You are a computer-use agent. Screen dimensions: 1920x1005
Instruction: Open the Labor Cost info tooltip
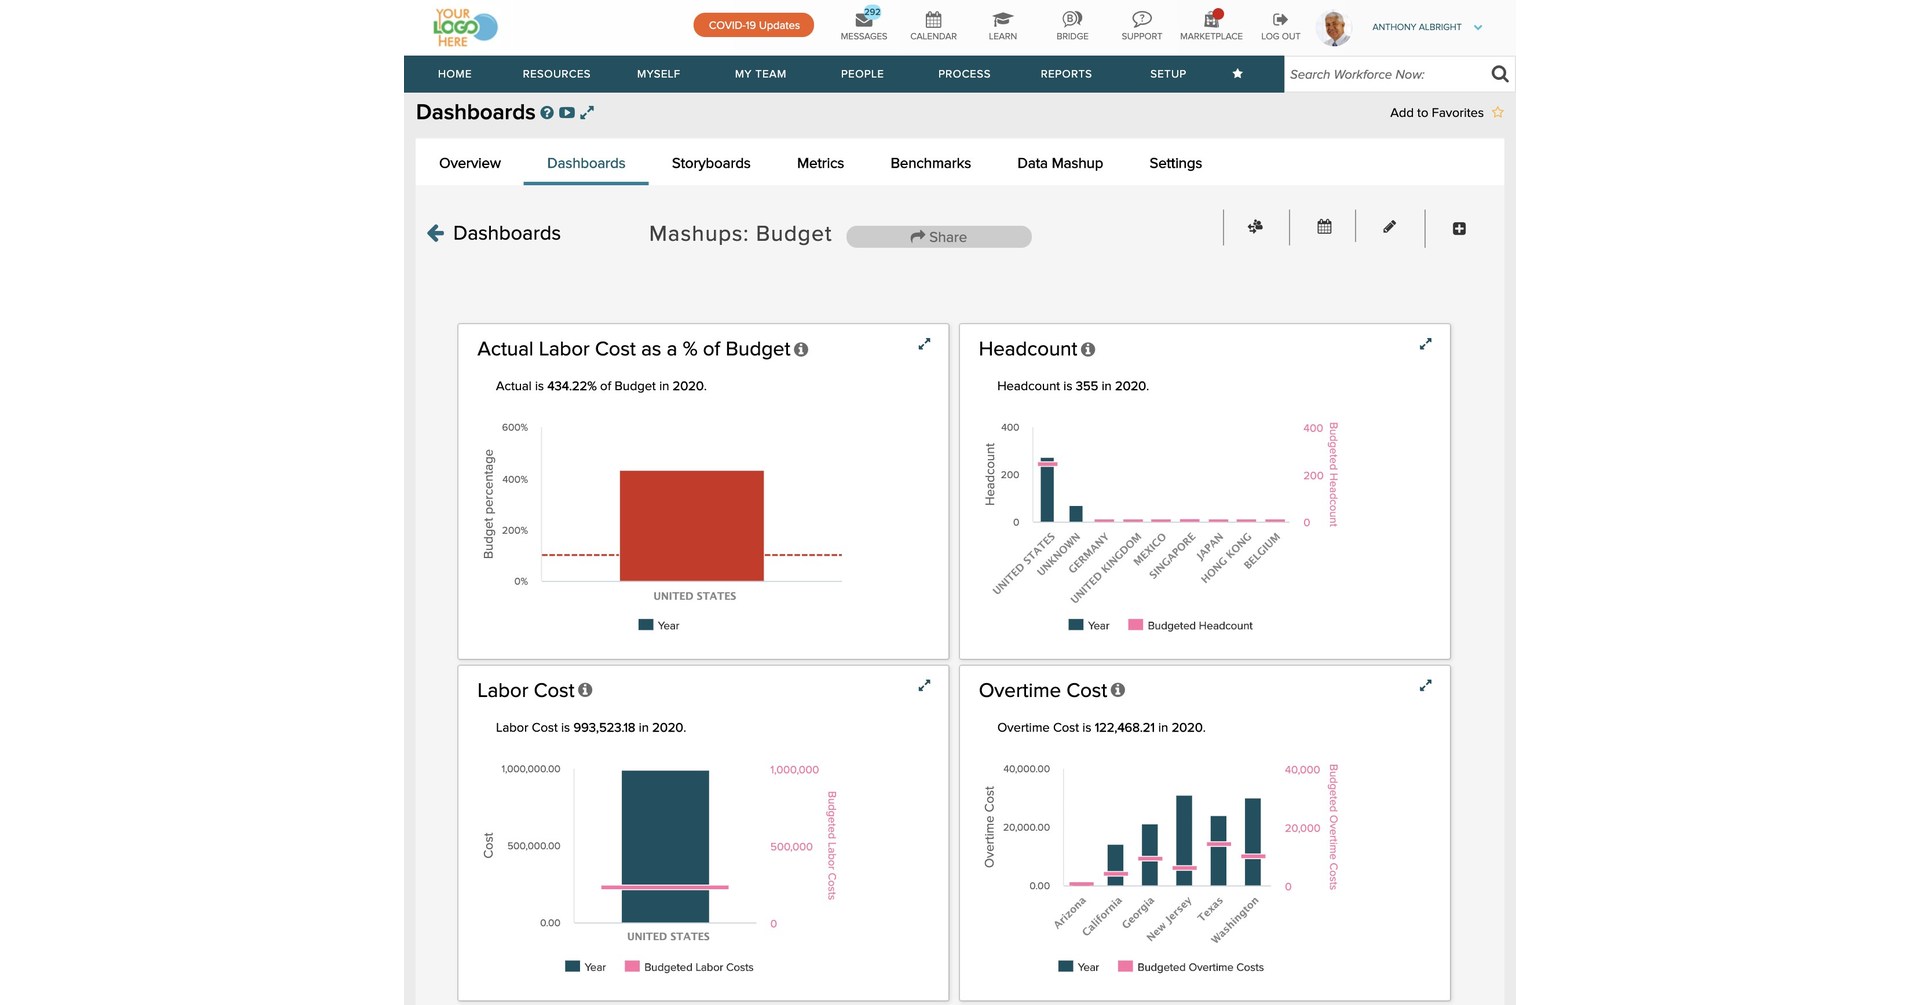pyautogui.click(x=585, y=690)
